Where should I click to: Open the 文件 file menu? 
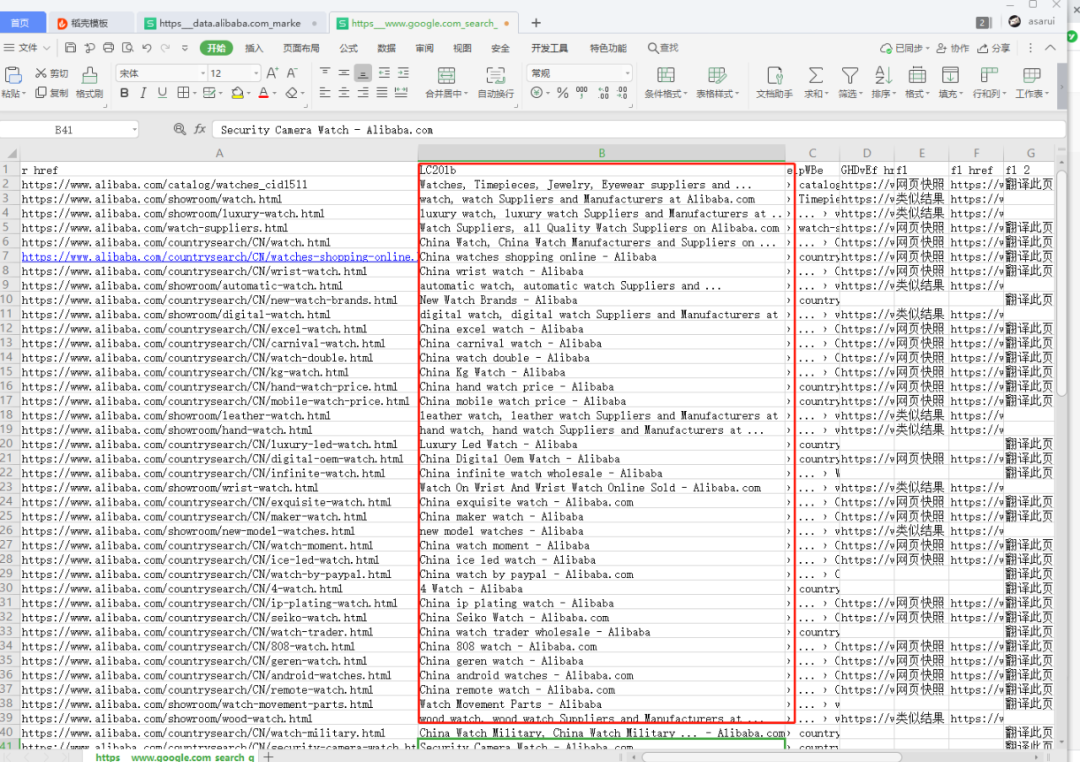tap(28, 48)
